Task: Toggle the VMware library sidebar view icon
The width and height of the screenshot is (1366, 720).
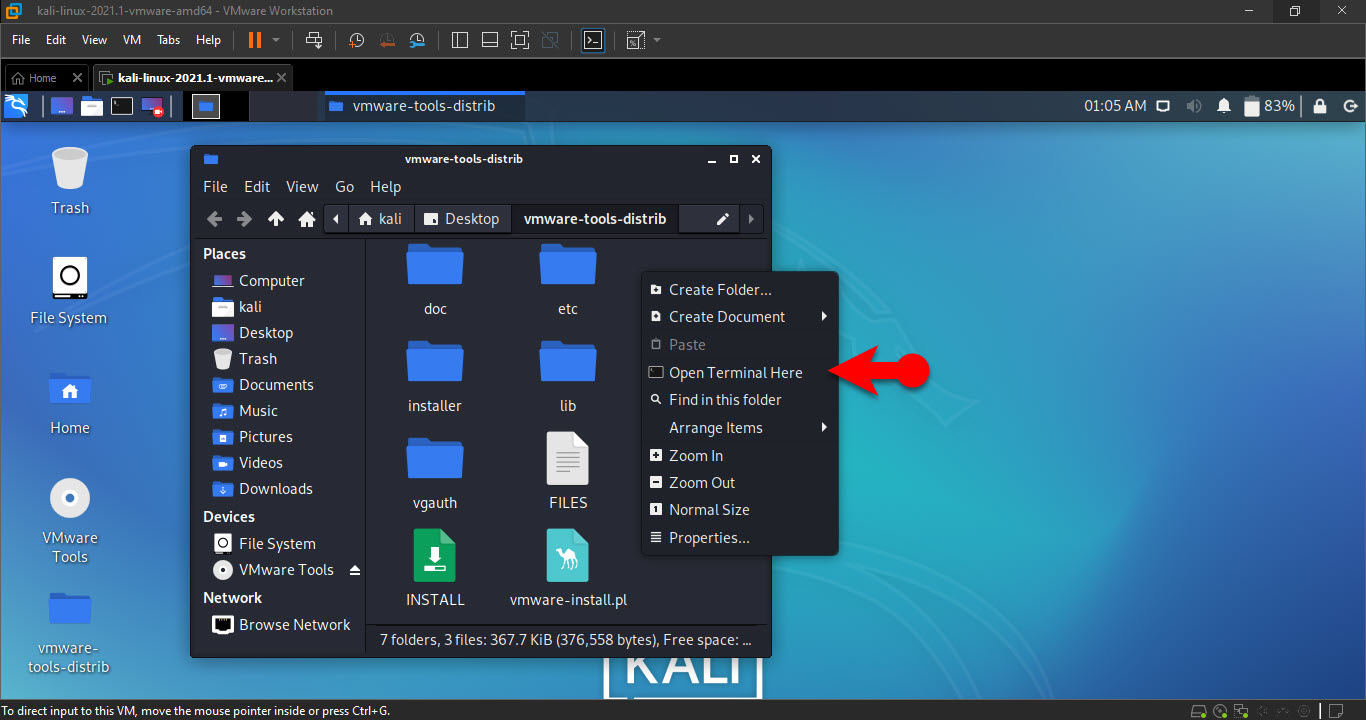Action: click(460, 40)
